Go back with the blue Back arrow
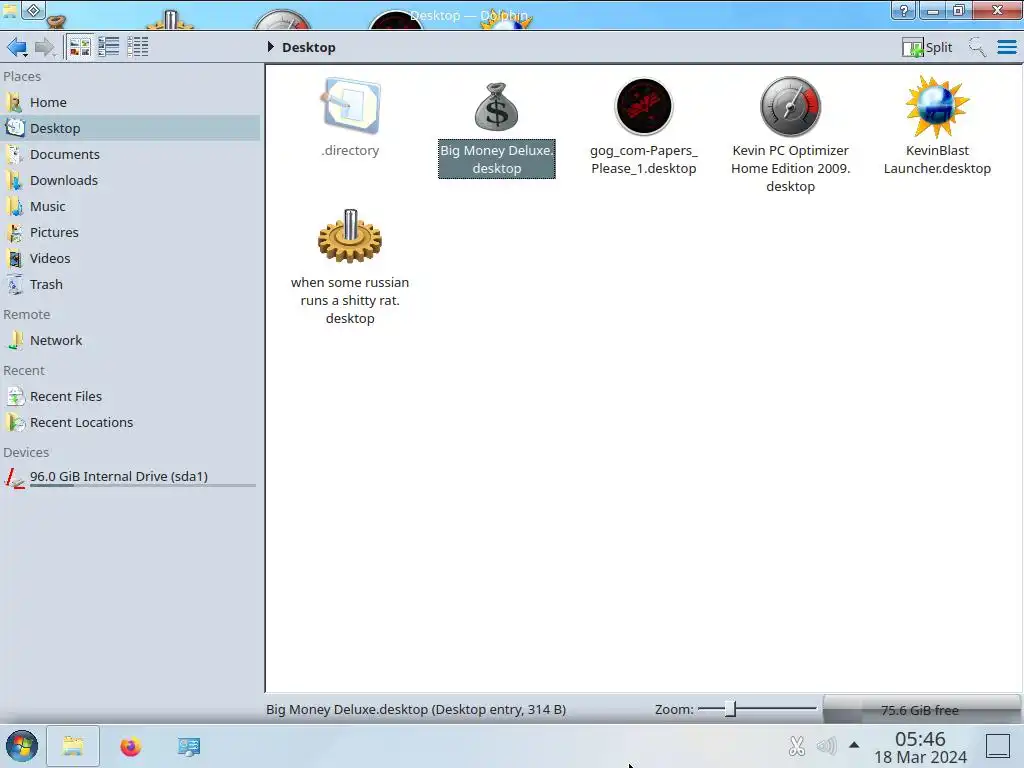 pyautogui.click(x=17, y=47)
